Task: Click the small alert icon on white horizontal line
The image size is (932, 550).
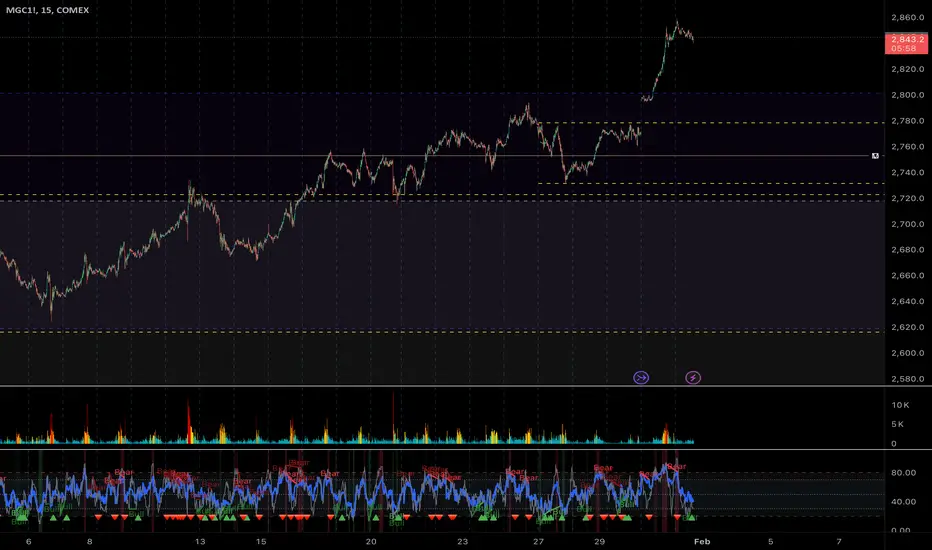Action: coord(875,156)
